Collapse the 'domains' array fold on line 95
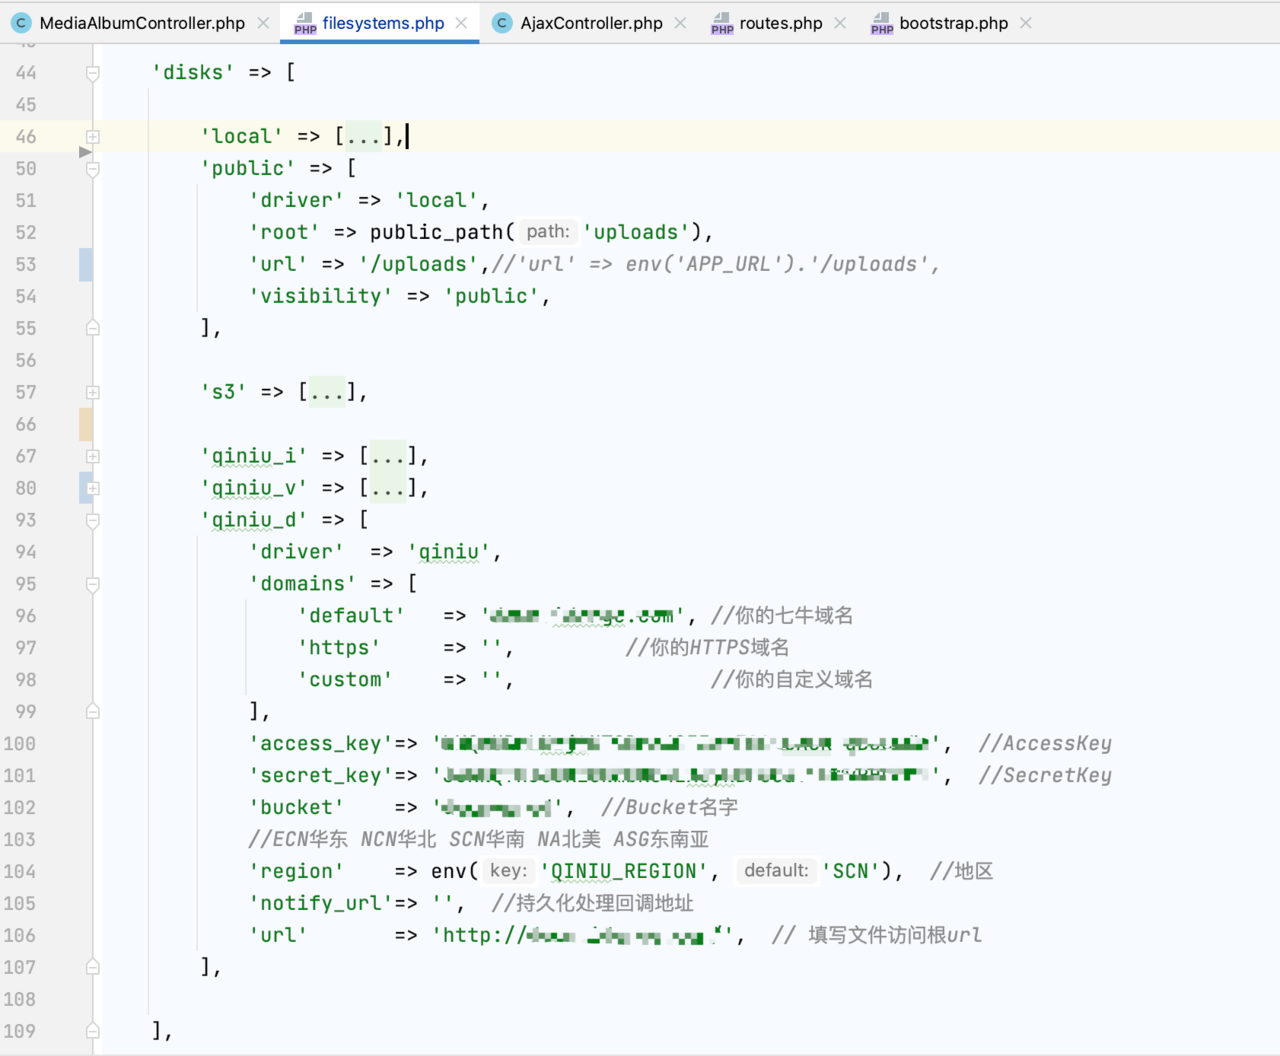The image size is (1280, 1056). 92,585
